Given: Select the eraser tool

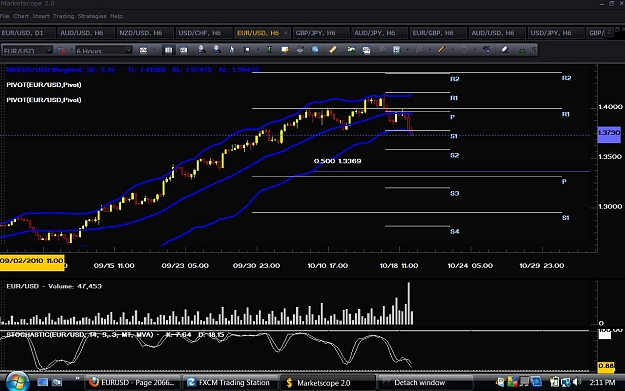Looking at the screenshot, I should click(x=505, y=50).
